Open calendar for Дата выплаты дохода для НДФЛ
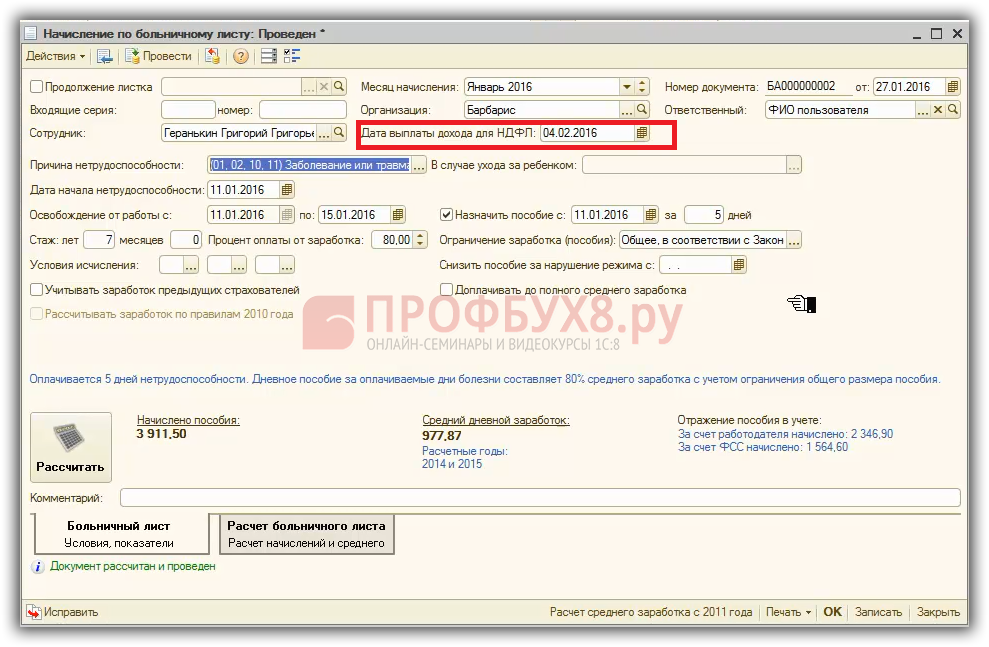This screenshot has width=989, height=647. 642,133
